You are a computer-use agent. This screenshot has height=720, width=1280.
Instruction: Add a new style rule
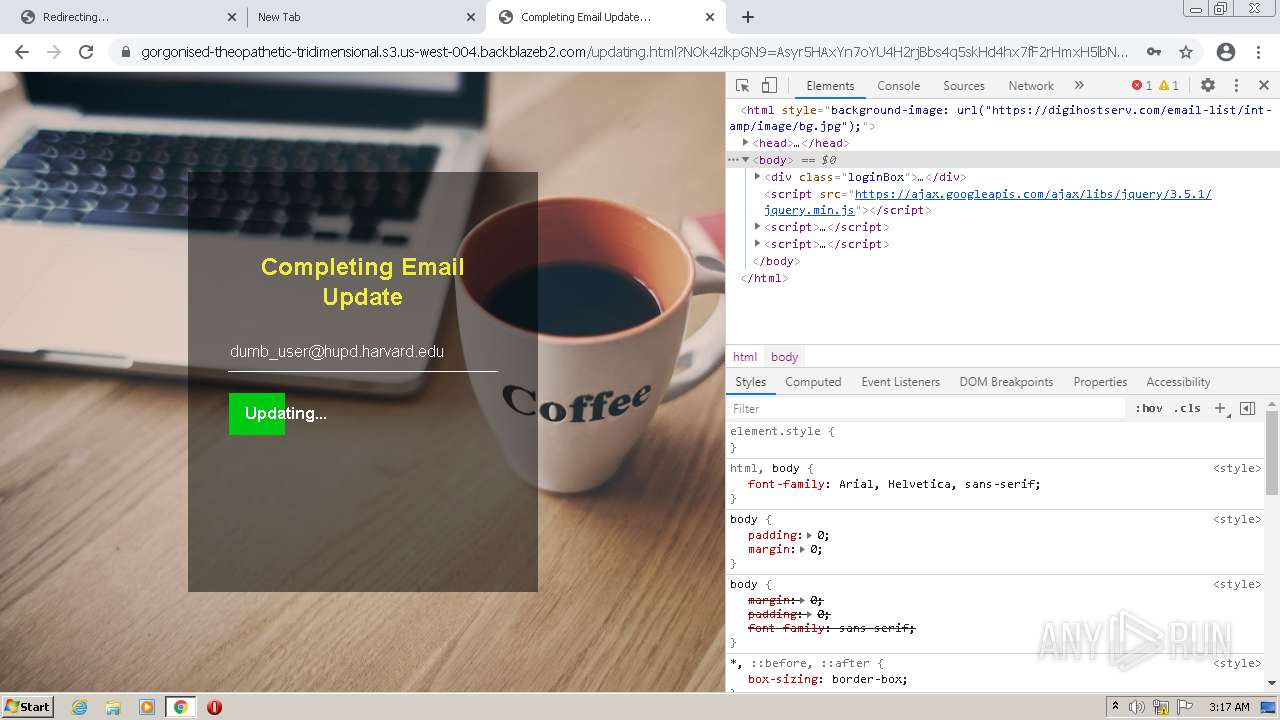tap(1220, 409)
